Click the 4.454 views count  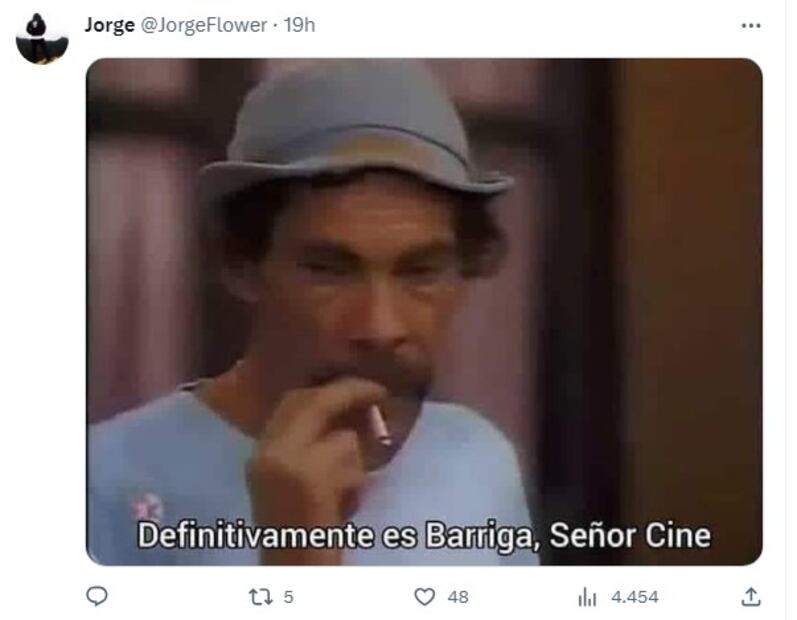tap(635, 597)
